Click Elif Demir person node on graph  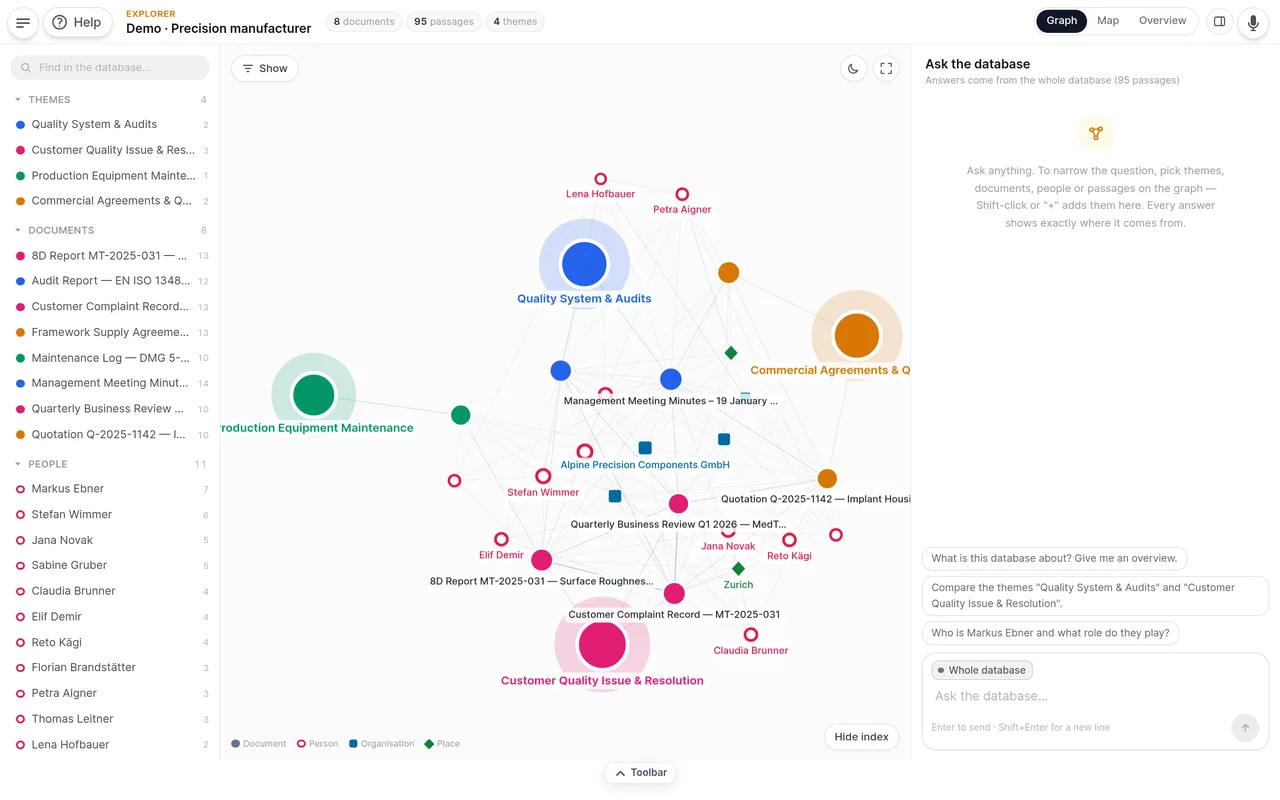click(x=501, y=540)
